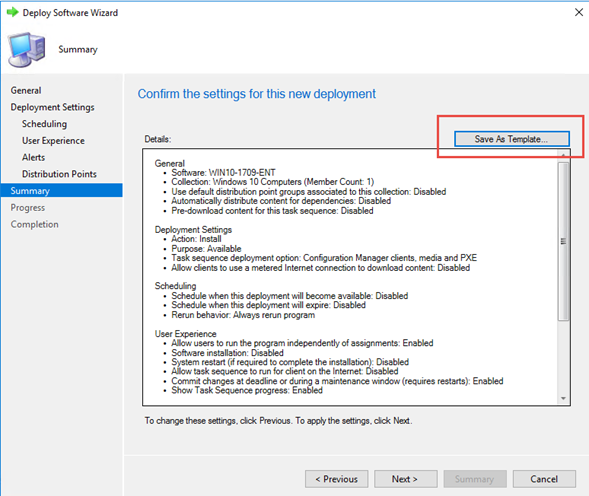Screen dimensions: 589x496
Task: Click Schedule deployment become available line
Action: point(290,296)
